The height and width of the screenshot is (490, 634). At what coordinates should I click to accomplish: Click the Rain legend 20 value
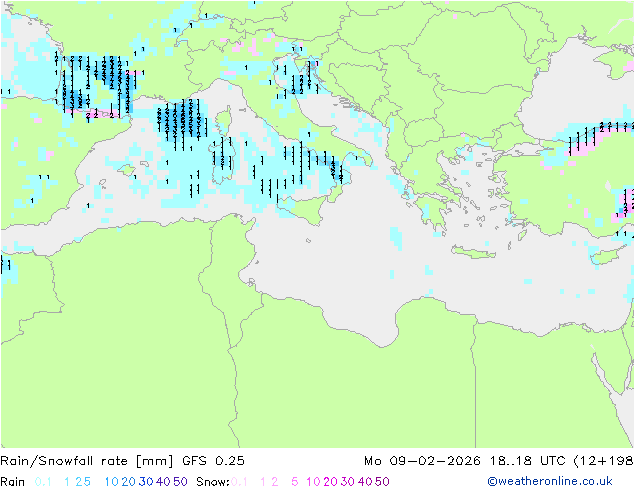point(128,482)
